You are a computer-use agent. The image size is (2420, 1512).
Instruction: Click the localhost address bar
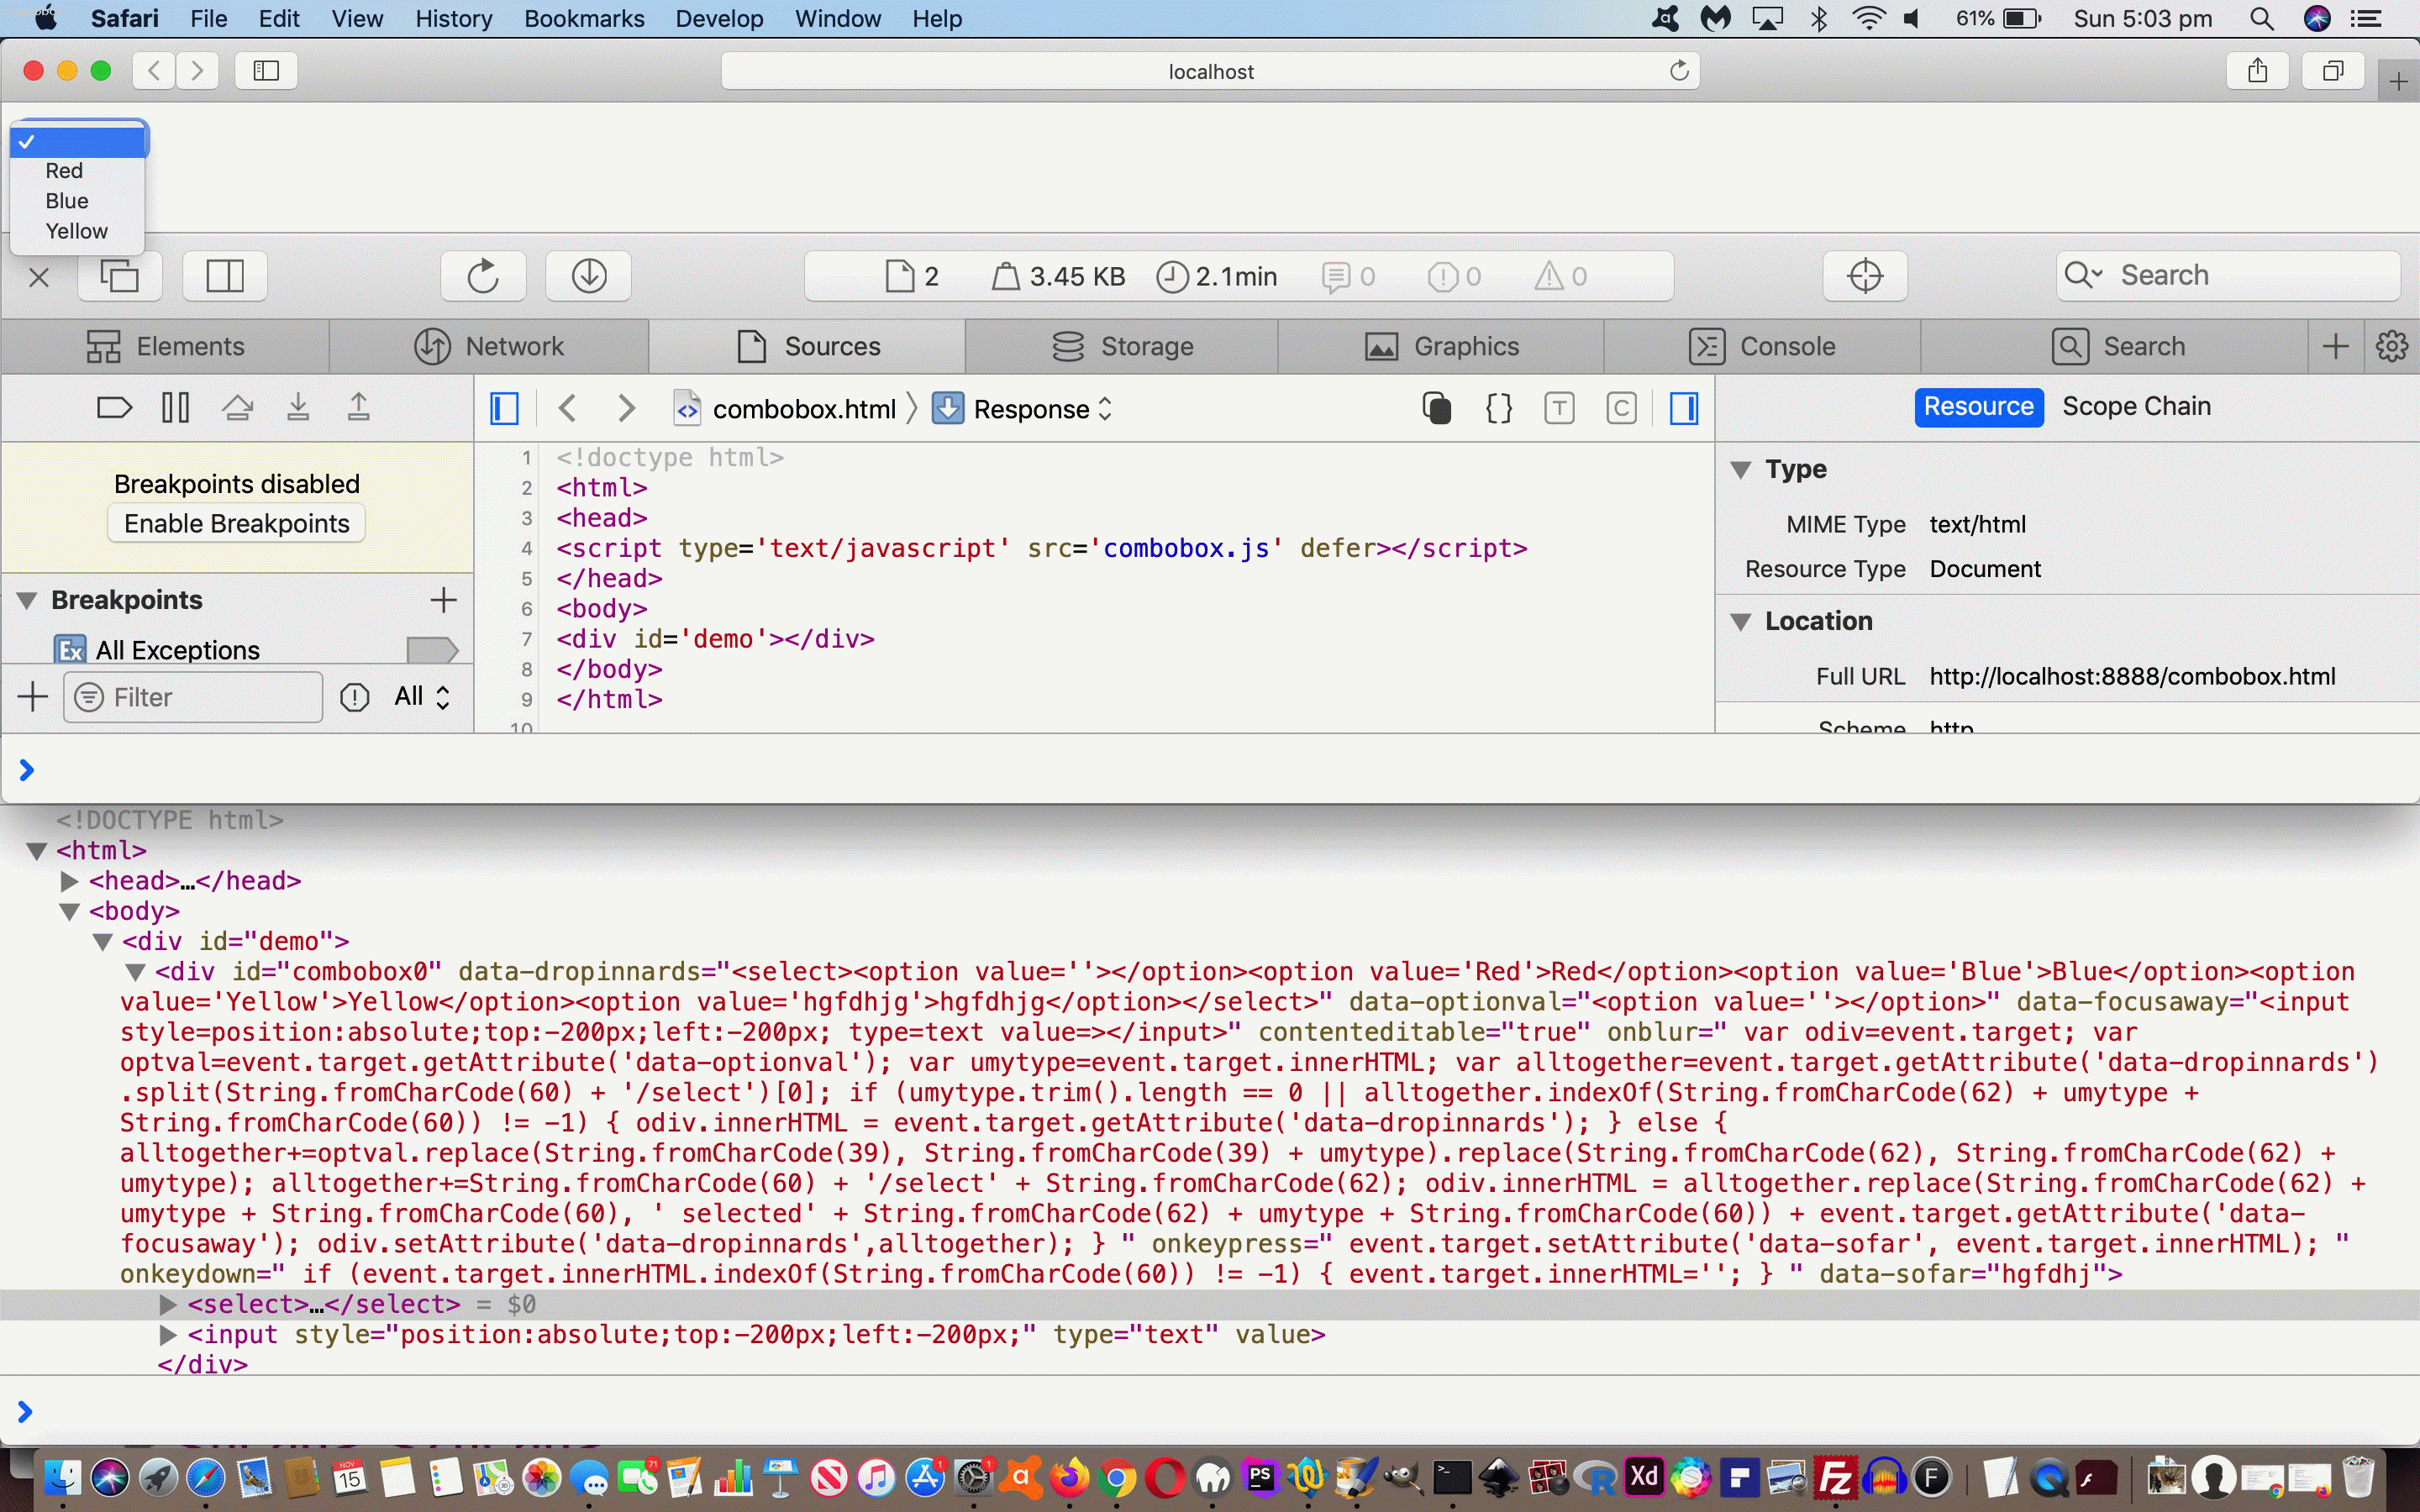click(x=1210, y=71)
